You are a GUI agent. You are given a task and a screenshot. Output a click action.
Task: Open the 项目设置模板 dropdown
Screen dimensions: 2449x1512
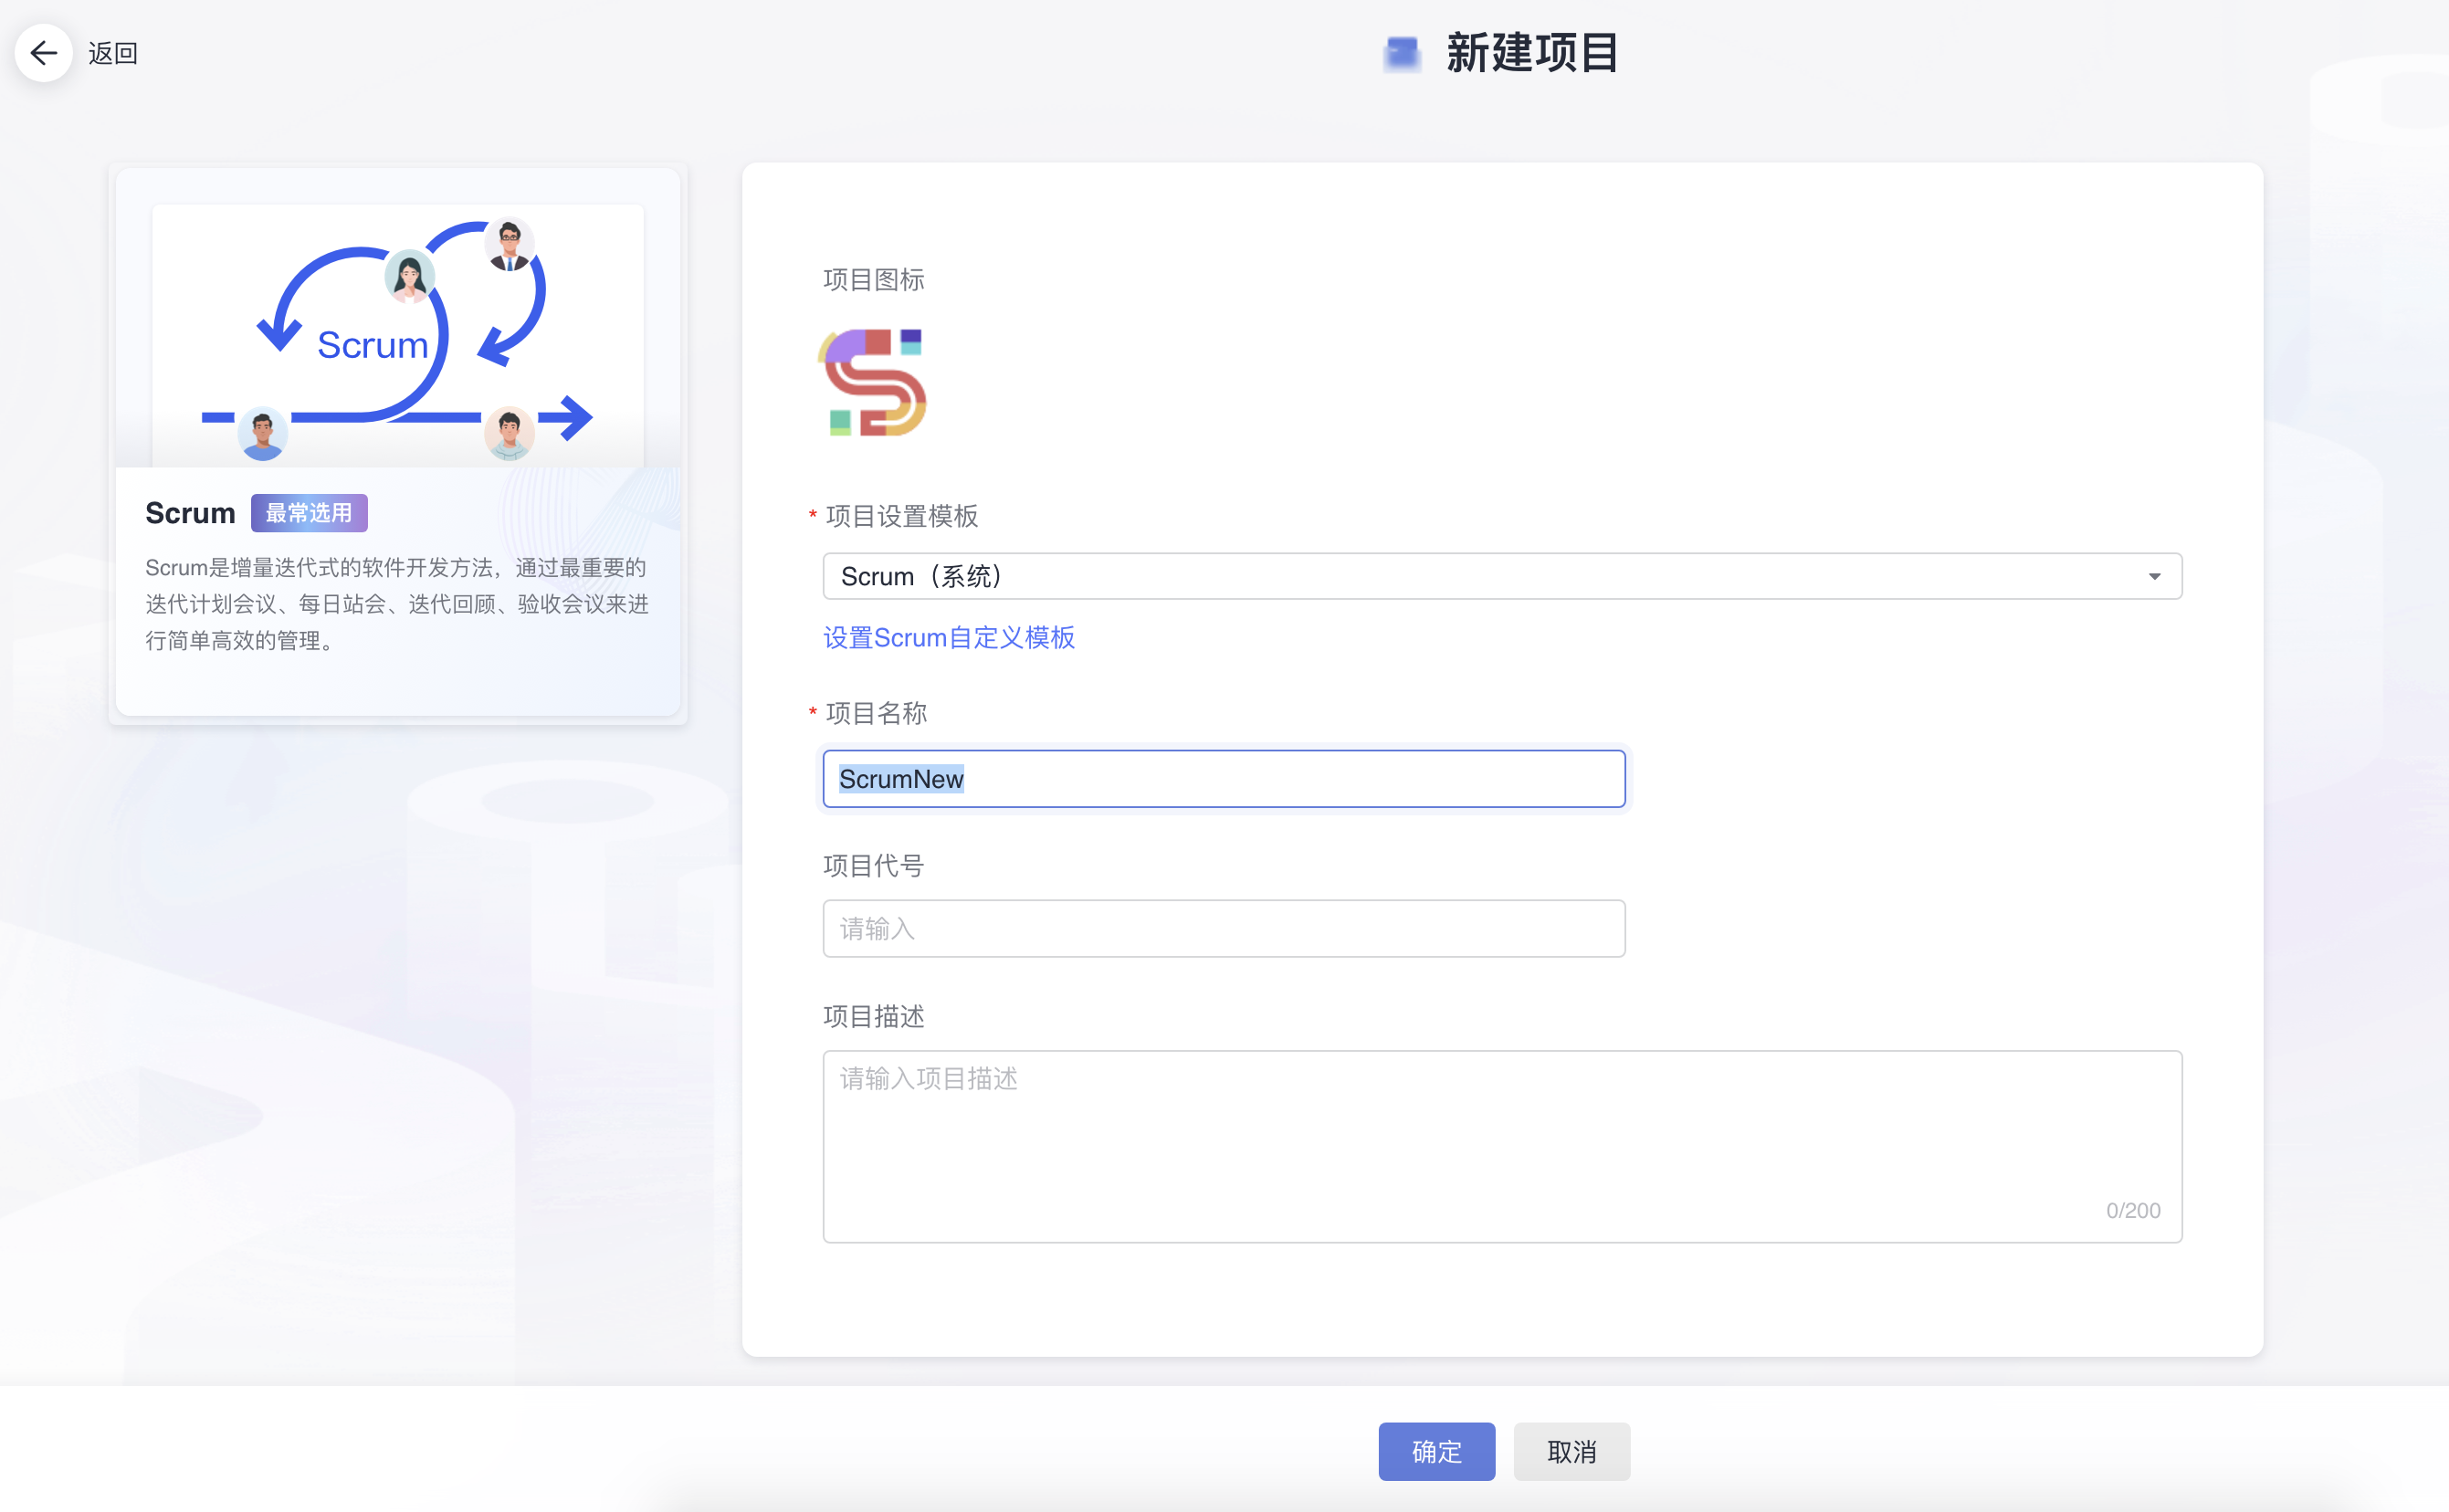click(1502, 576)
